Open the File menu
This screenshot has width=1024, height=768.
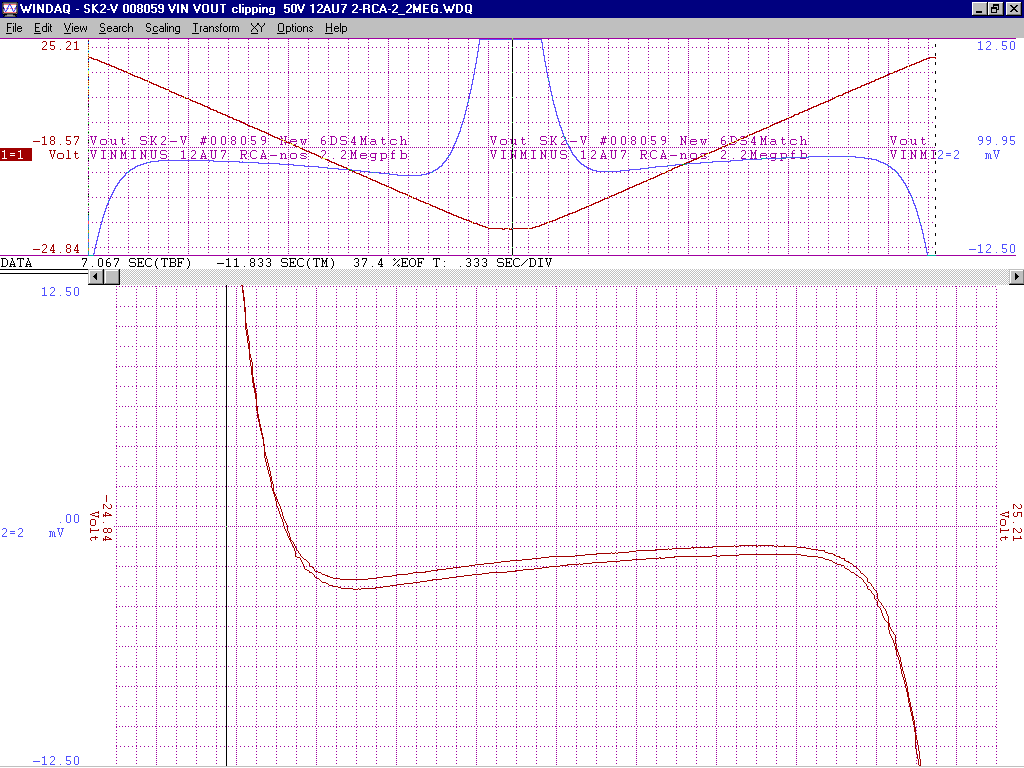coord(14,28)
